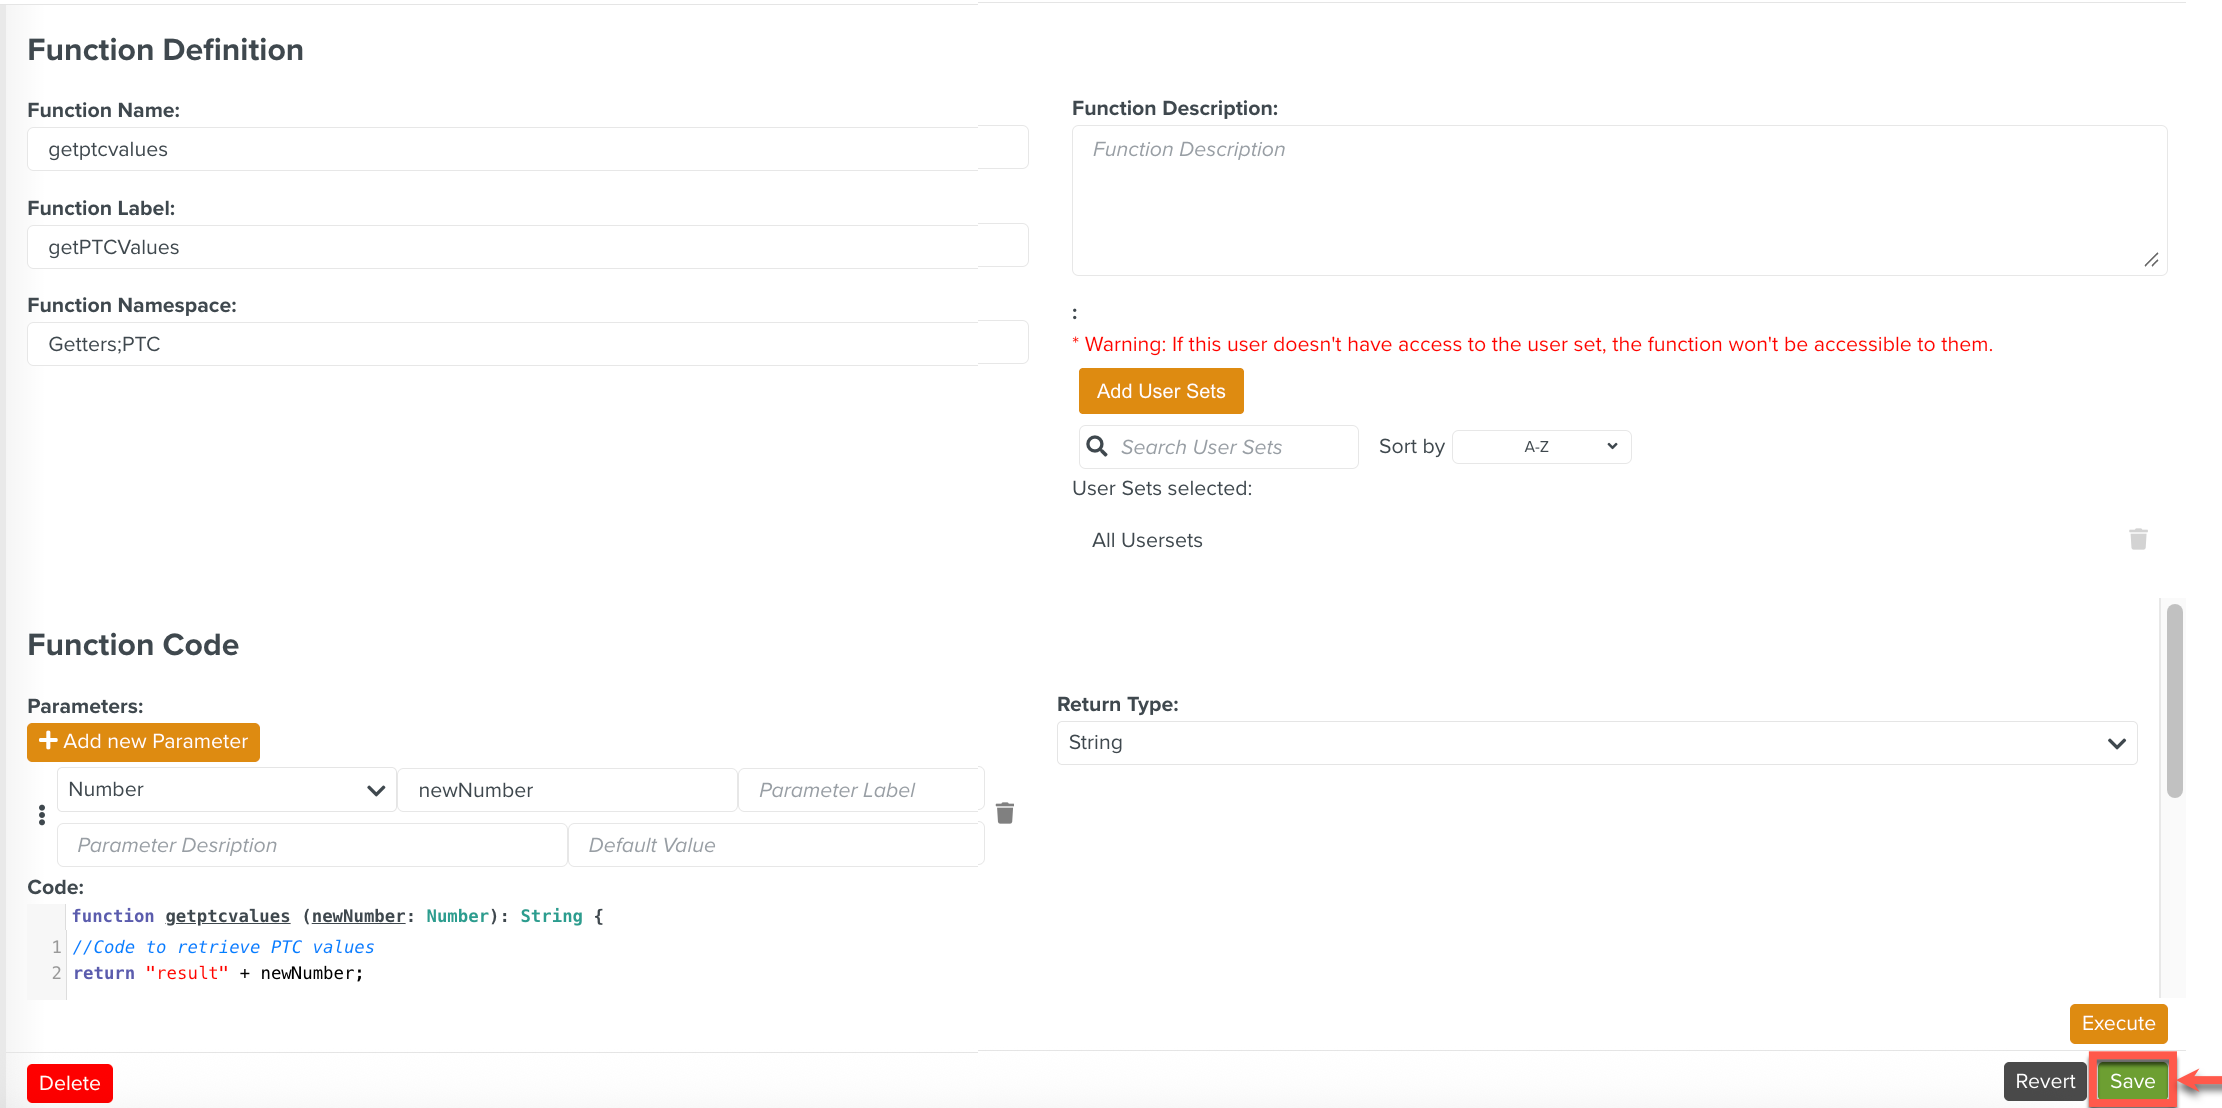Click the Default Value parameter field
This screenshot has width=2222, height=1108.
point(776,845)
